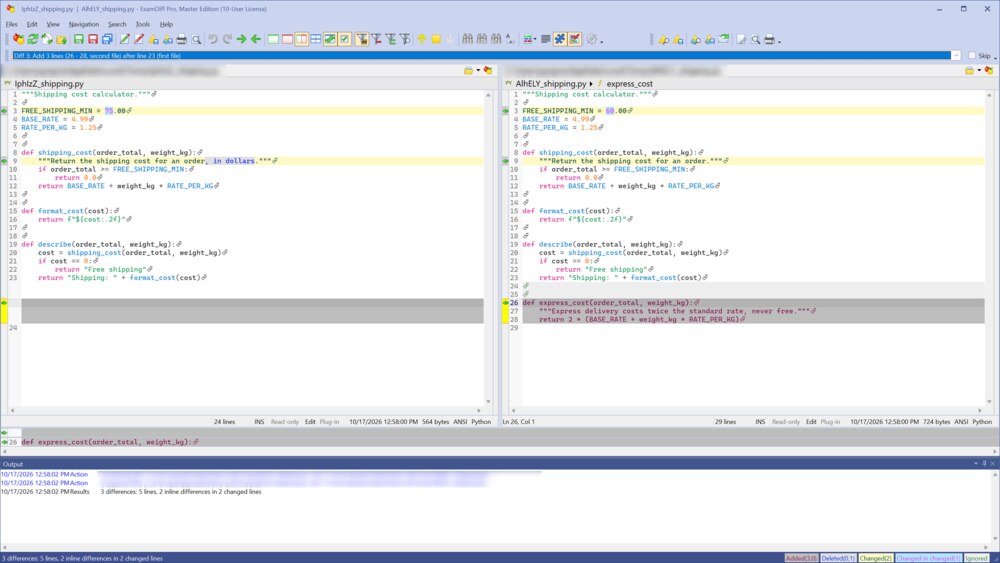Click the first binoculars Find icon
The width and height of the screenshot is (1000, 563).
tap(467, 40)
